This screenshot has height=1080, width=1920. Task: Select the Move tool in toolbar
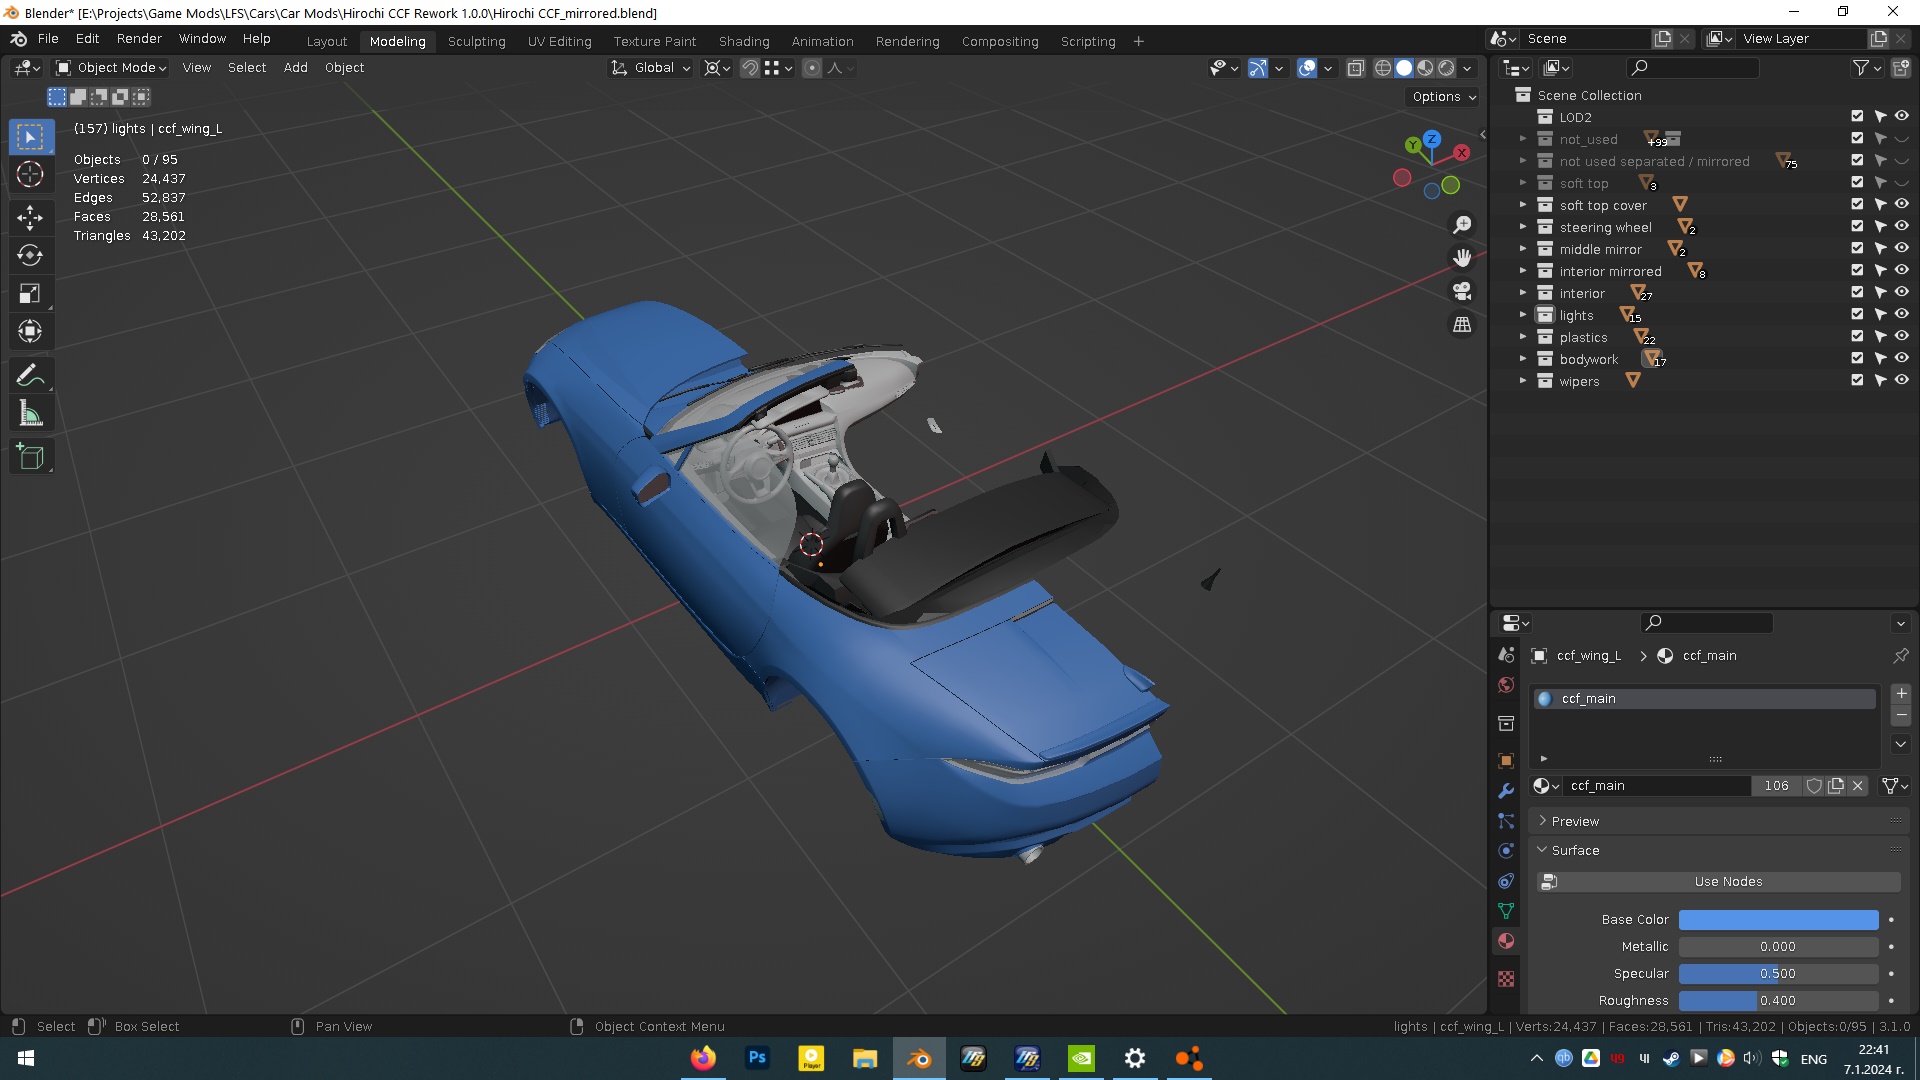click(x=30, y=217)
